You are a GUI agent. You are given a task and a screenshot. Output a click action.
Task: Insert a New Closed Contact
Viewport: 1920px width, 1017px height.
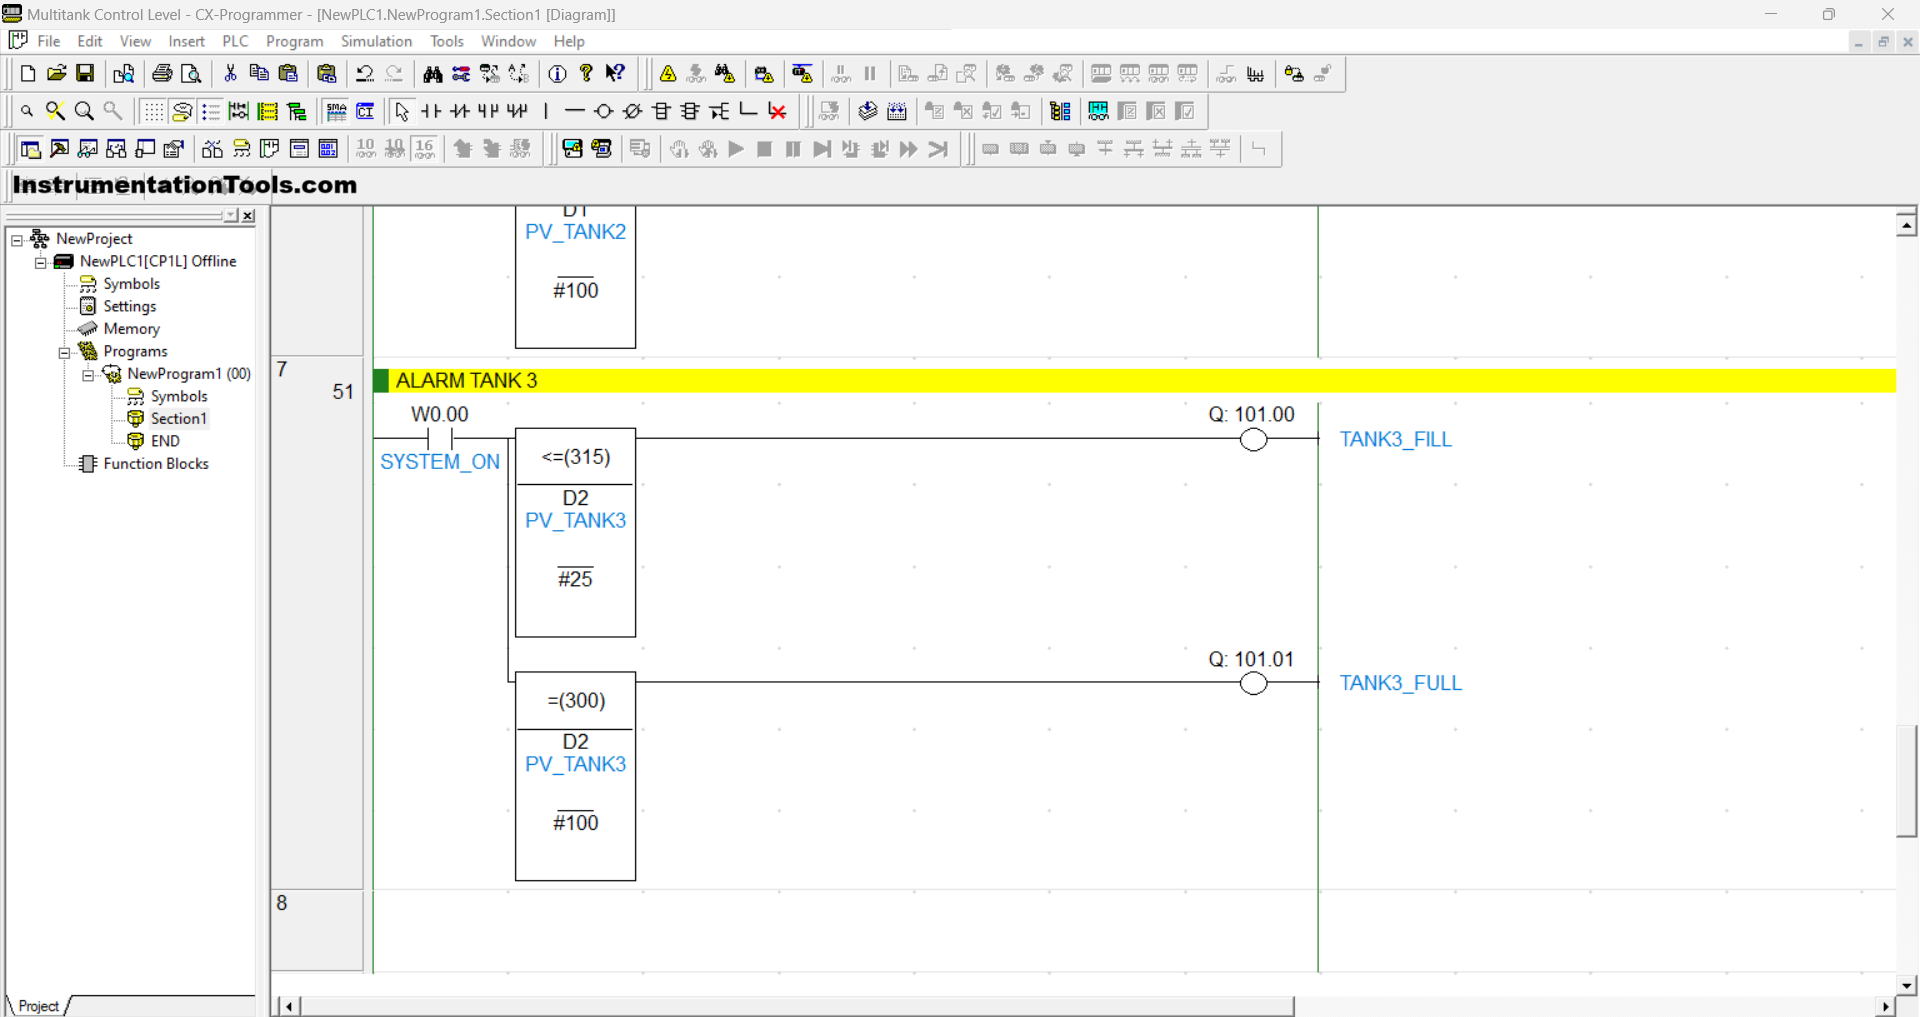[x=460, y=111]
